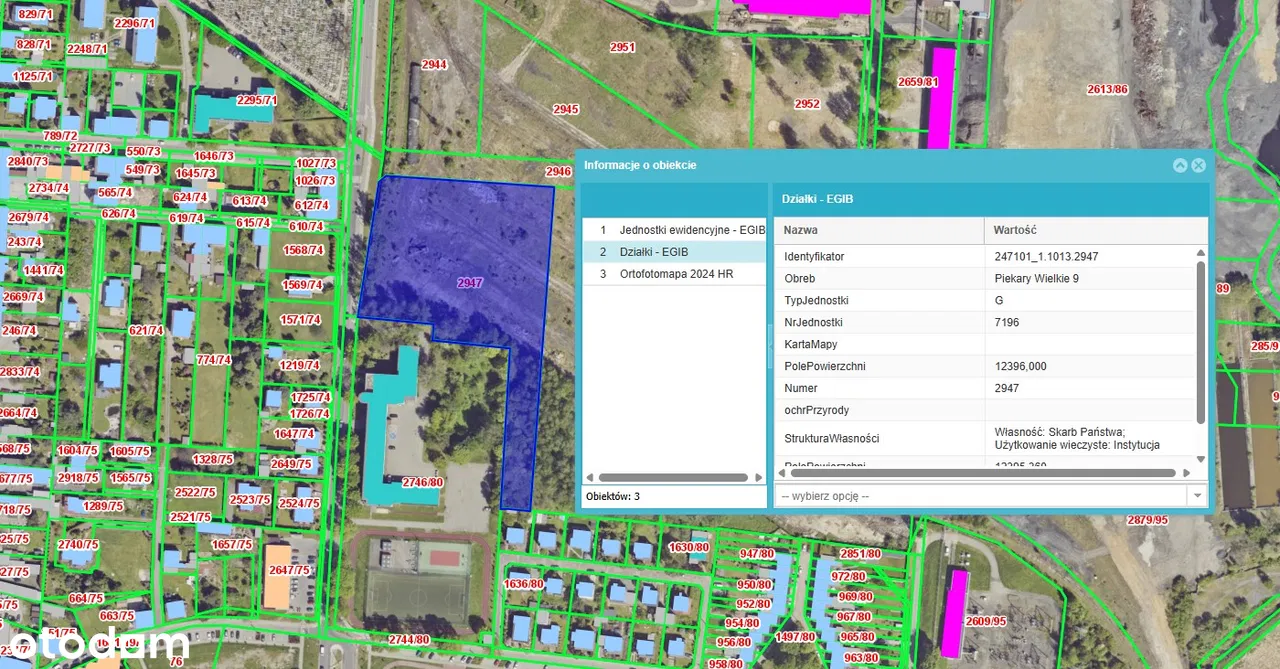Screen dimensions: 1280x669
Task: Click the Identyfikator value 247101_1.1013.2947
Action: 1046,257
